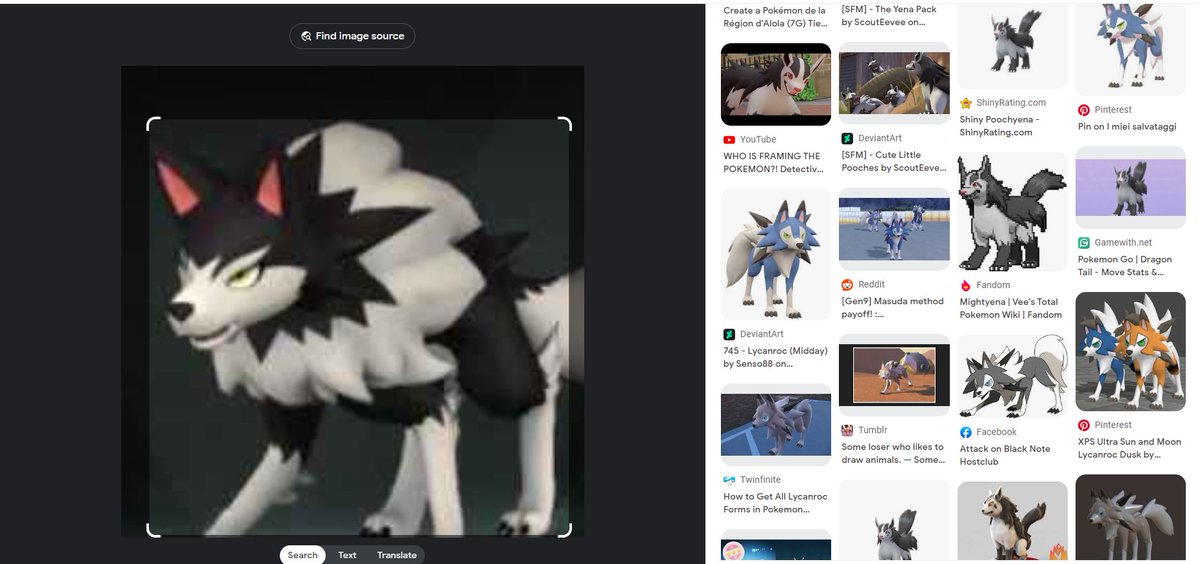Click the bottom-right crop corner handle
1200x564 pixels.
pos(566,531)
